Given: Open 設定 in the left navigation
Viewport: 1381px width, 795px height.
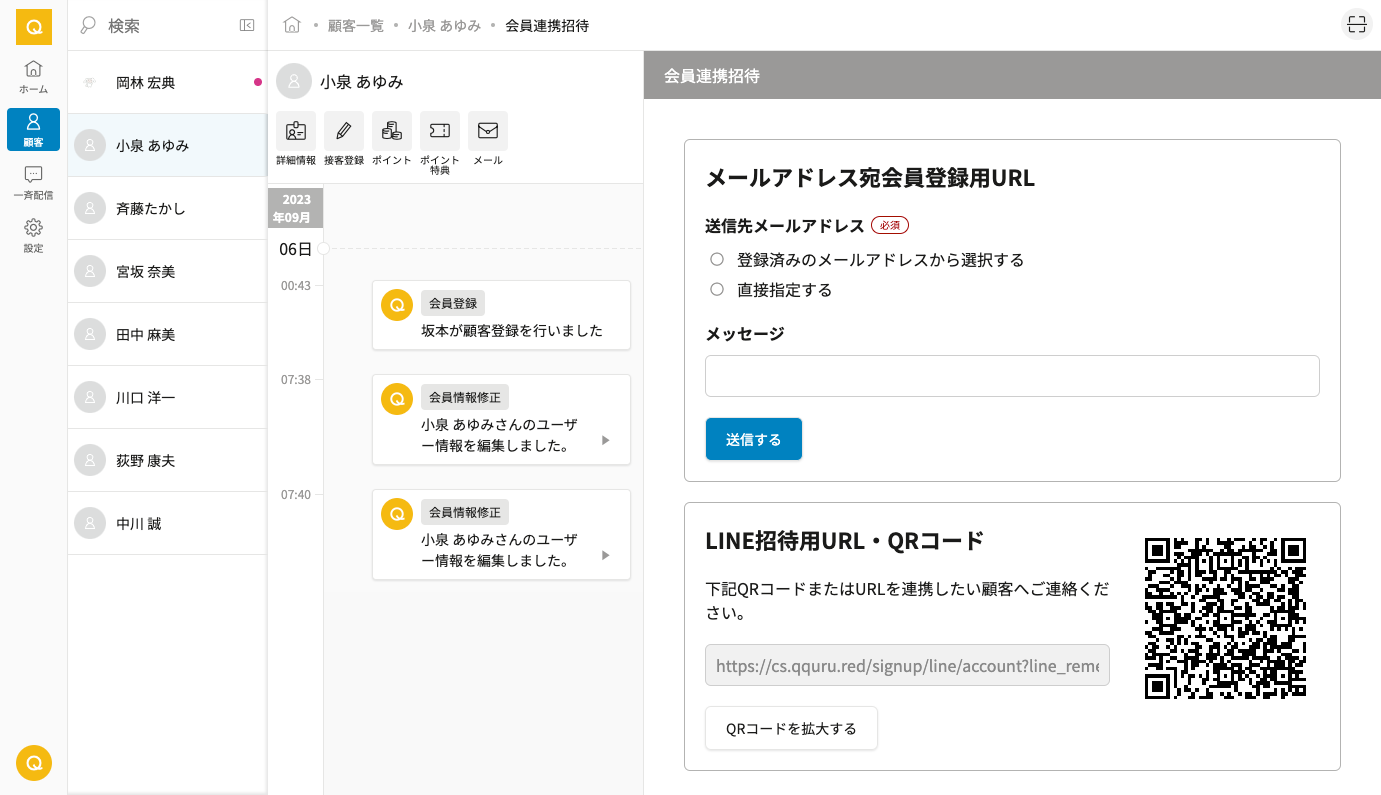Looking at the screenshot, I should (33, 235).
